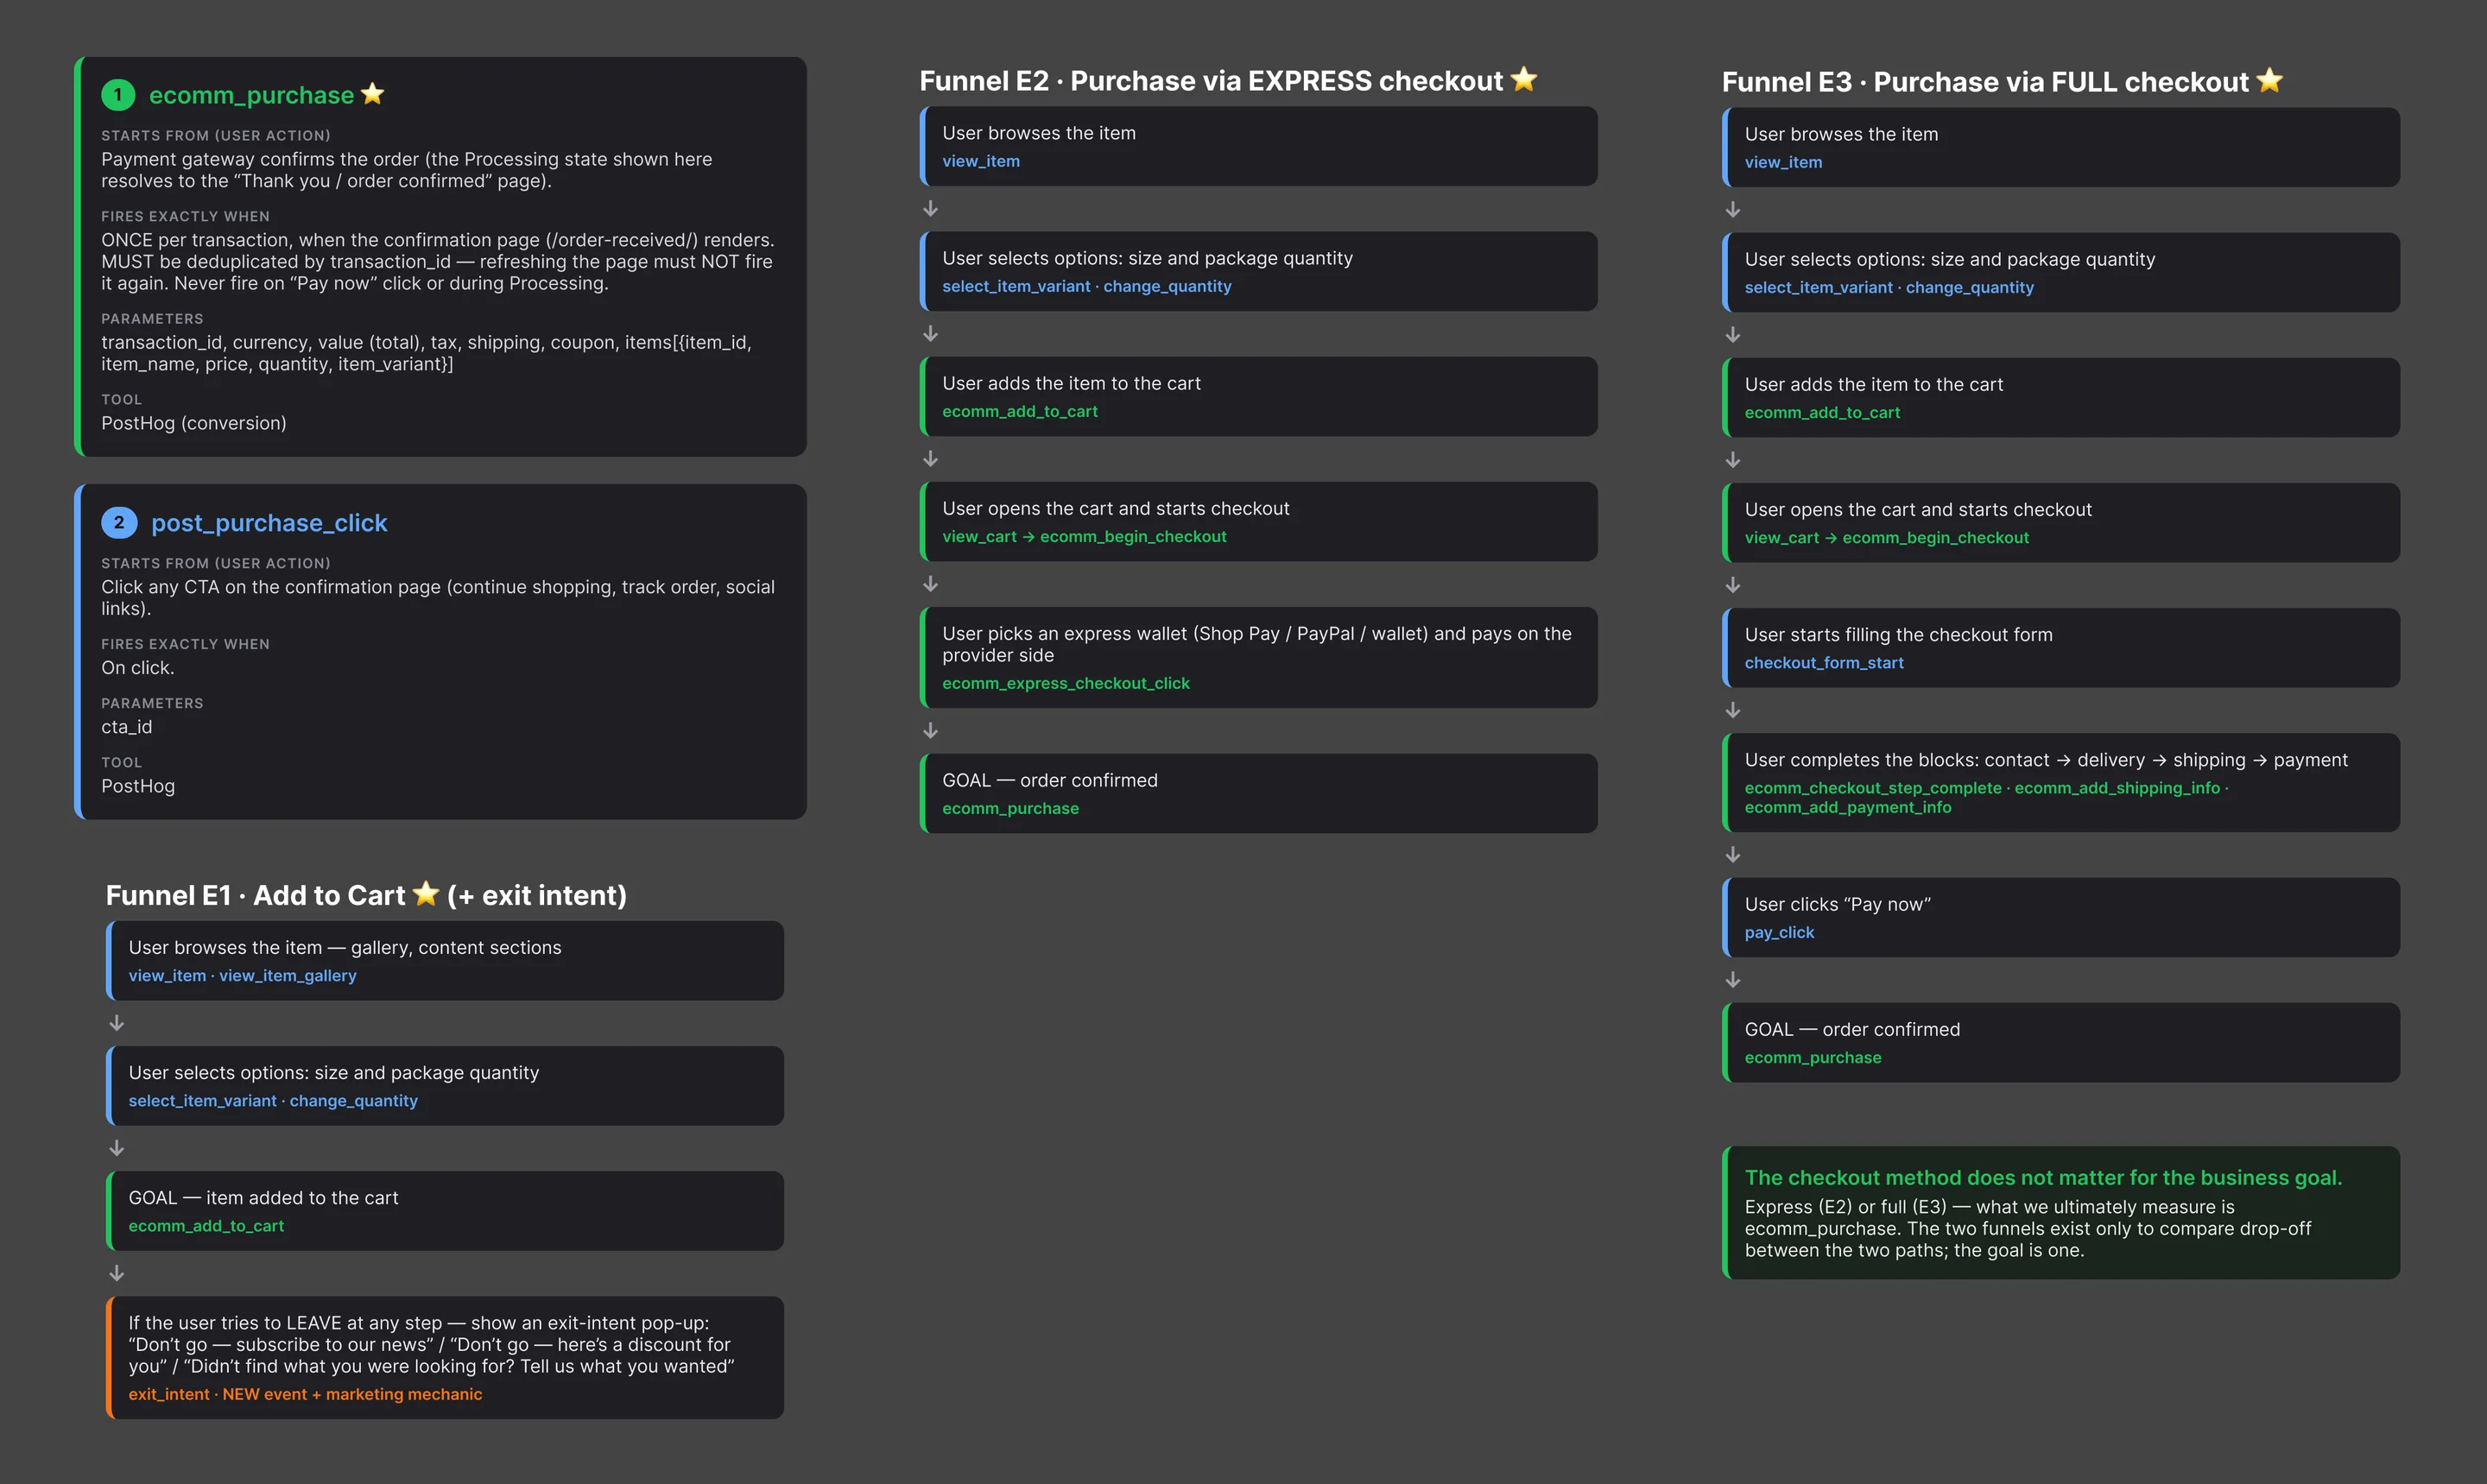Click the green number 1 badge

click(x=118, y=95)
